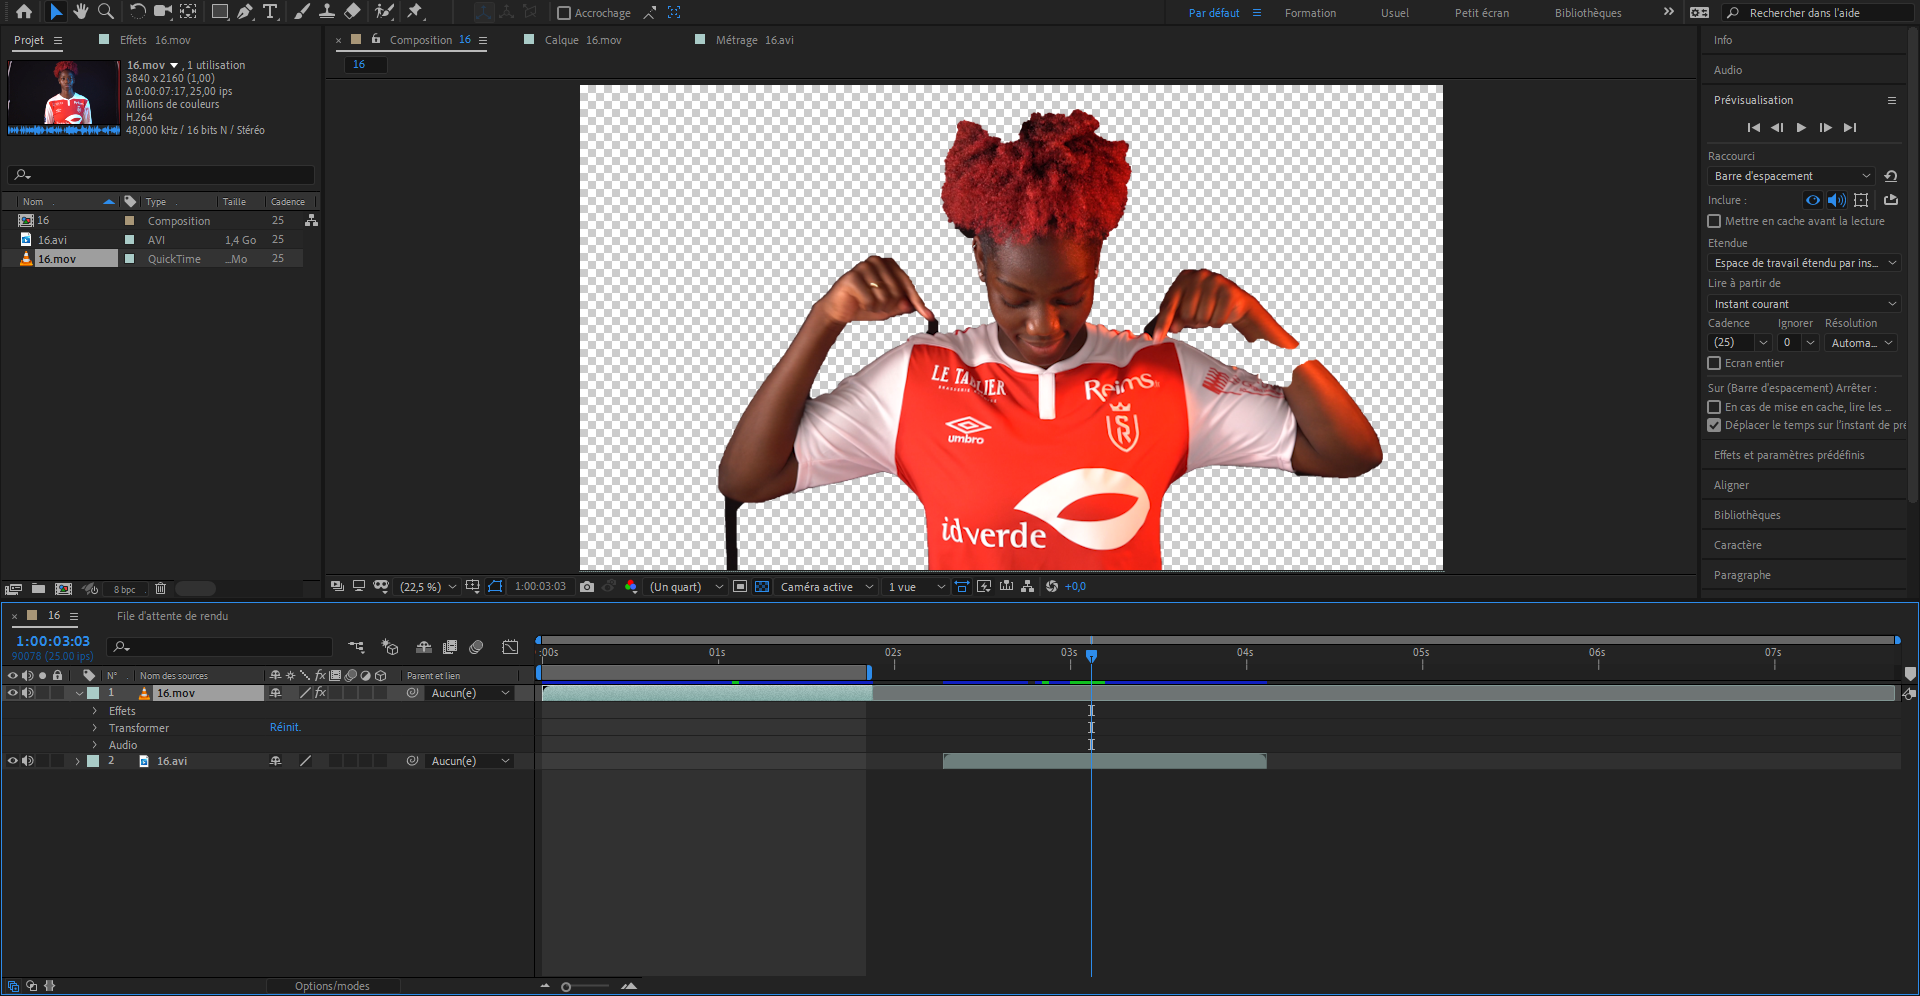1920x996 pixels.
Task: Select the Brush tool
Action: click(302, 12)
